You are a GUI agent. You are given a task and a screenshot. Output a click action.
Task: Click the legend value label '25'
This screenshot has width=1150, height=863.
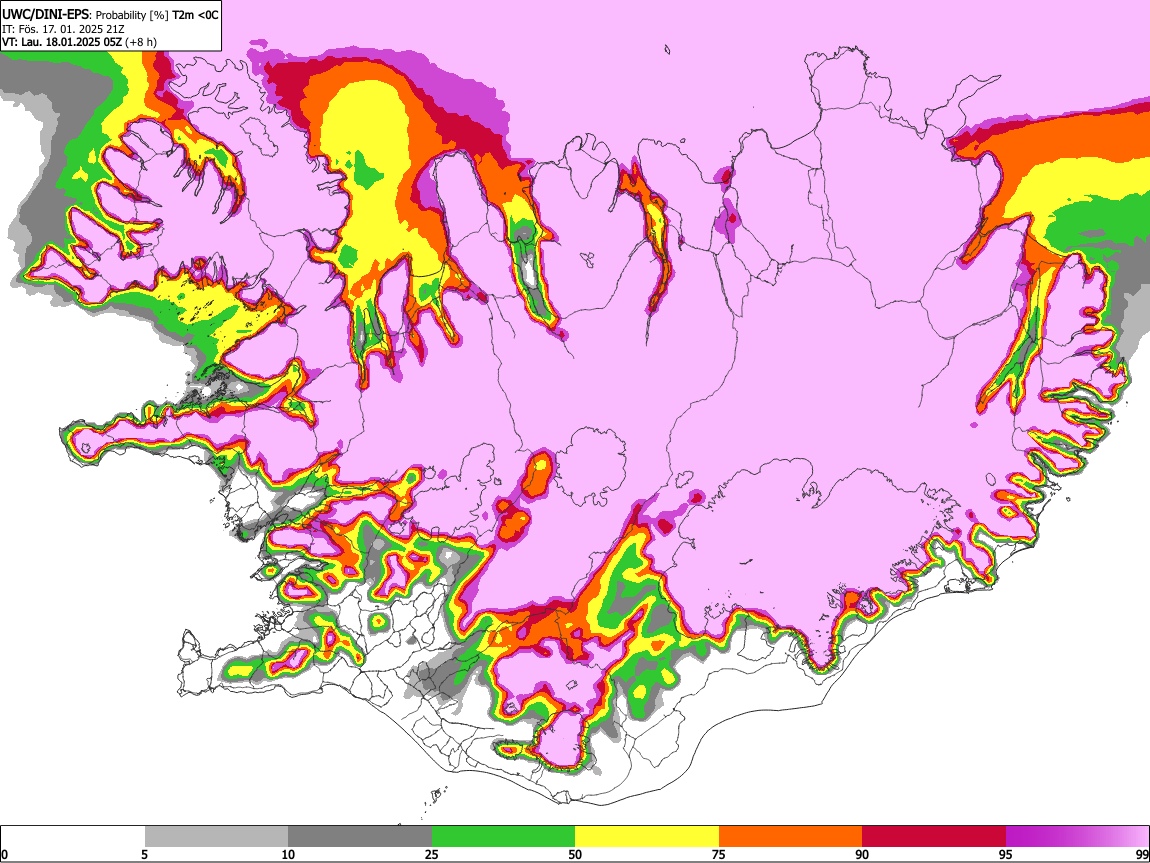tap(432, 855)
